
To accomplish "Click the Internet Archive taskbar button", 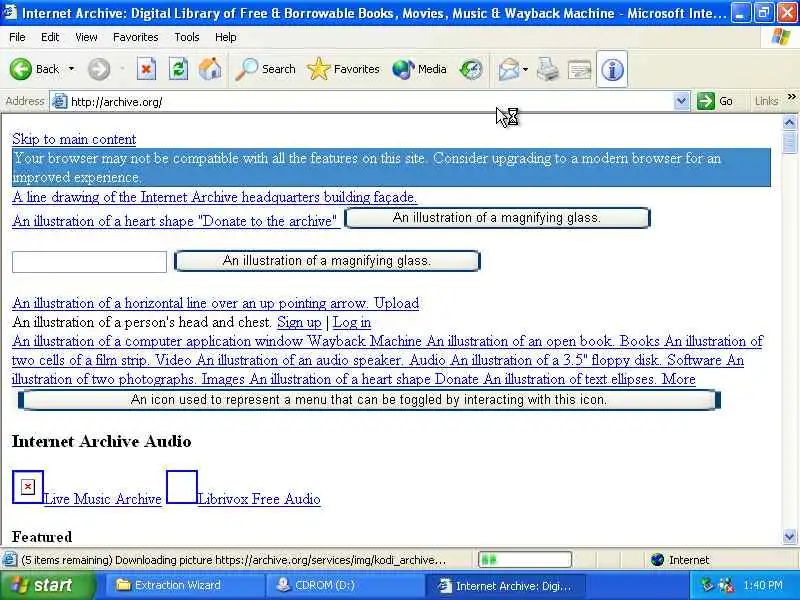I will coord(505,586).
